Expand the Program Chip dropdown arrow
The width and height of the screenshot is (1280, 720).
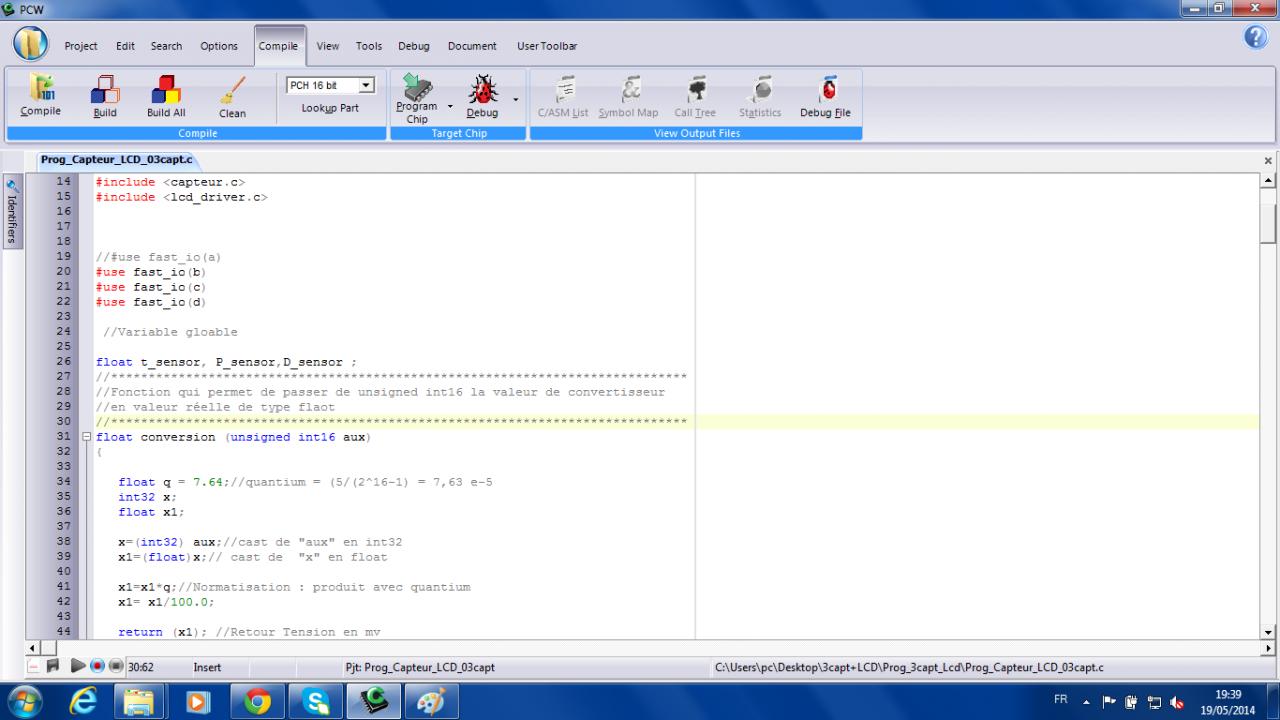tap(450, 105)
